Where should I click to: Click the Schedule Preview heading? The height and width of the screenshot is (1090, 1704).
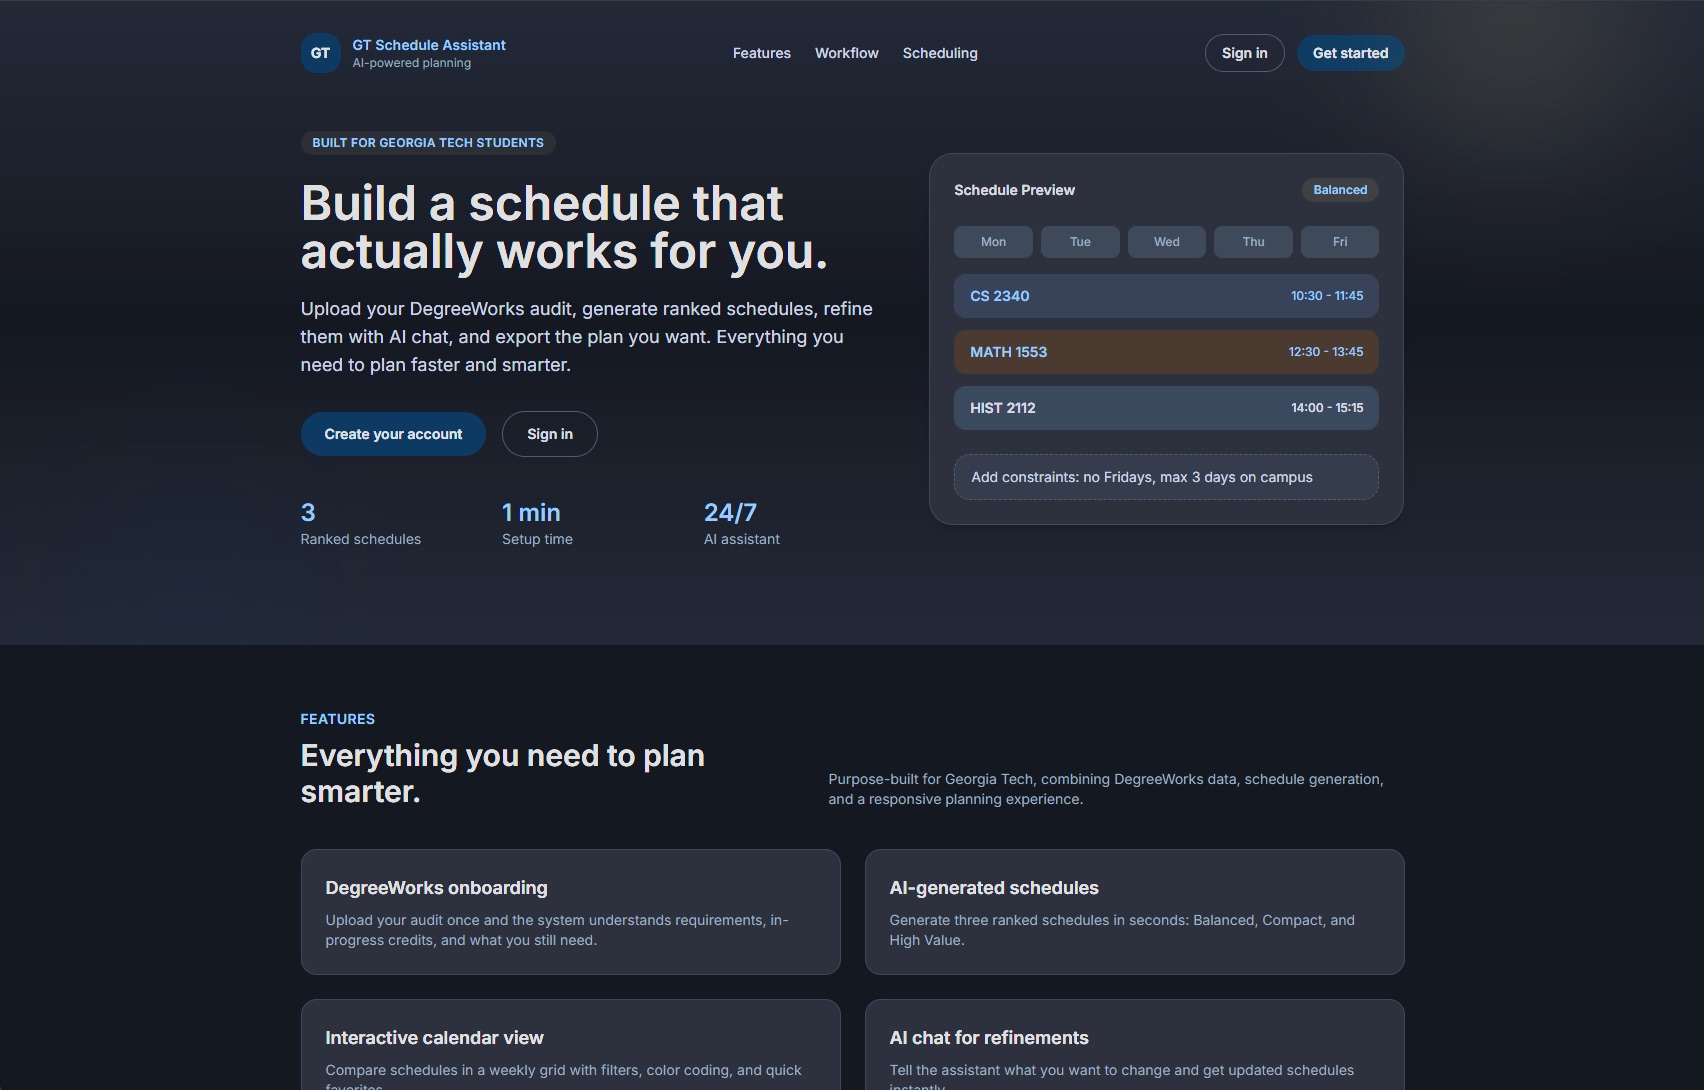point(1014,190)
